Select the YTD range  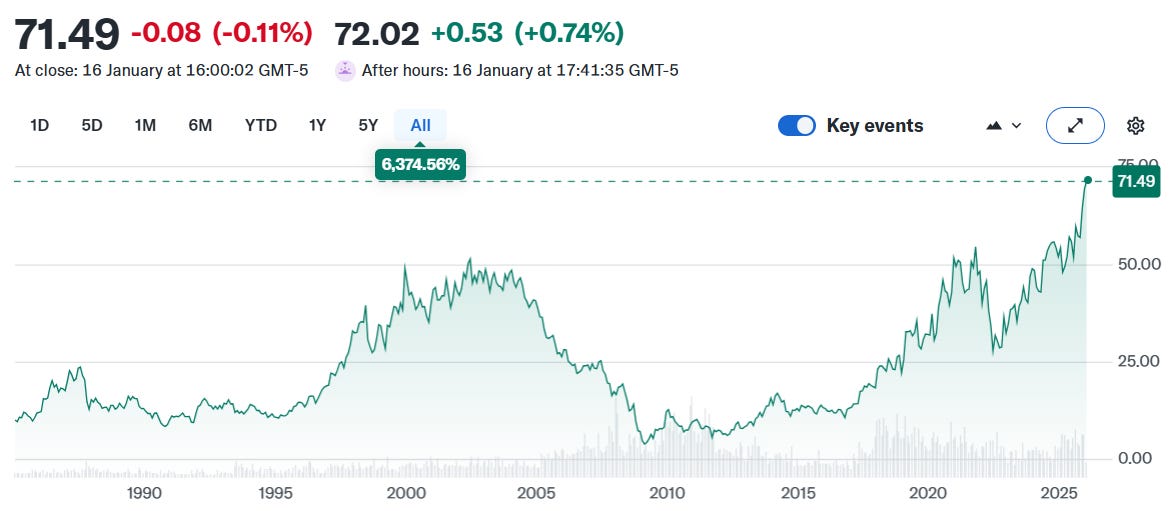click(x=261, y=126)
